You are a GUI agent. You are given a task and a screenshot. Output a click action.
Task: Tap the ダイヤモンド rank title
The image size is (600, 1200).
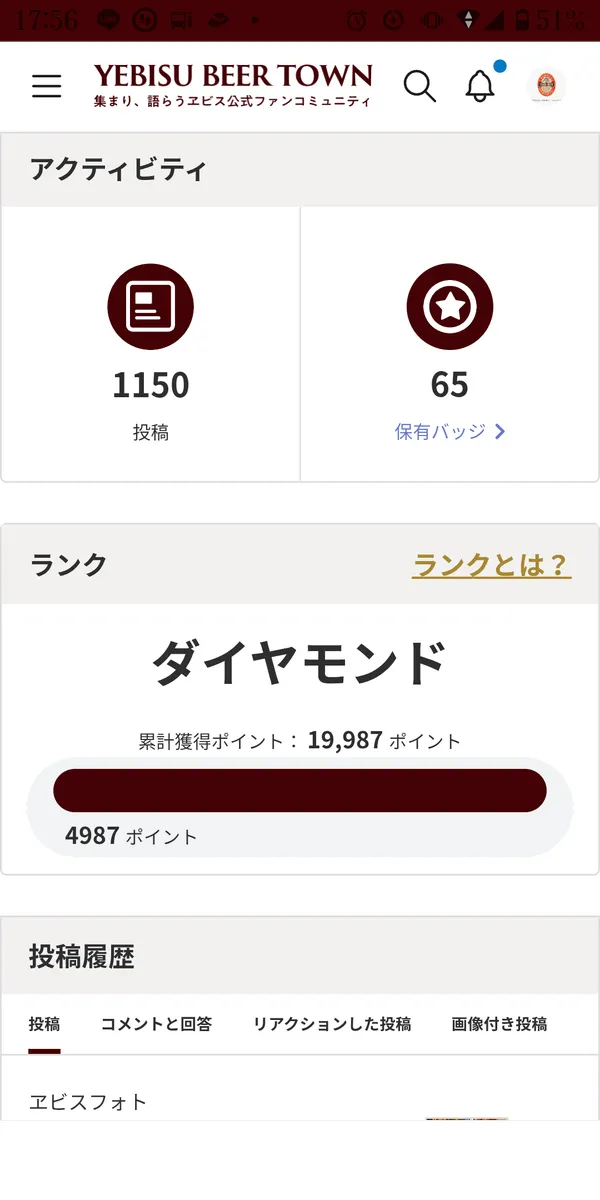300,663
